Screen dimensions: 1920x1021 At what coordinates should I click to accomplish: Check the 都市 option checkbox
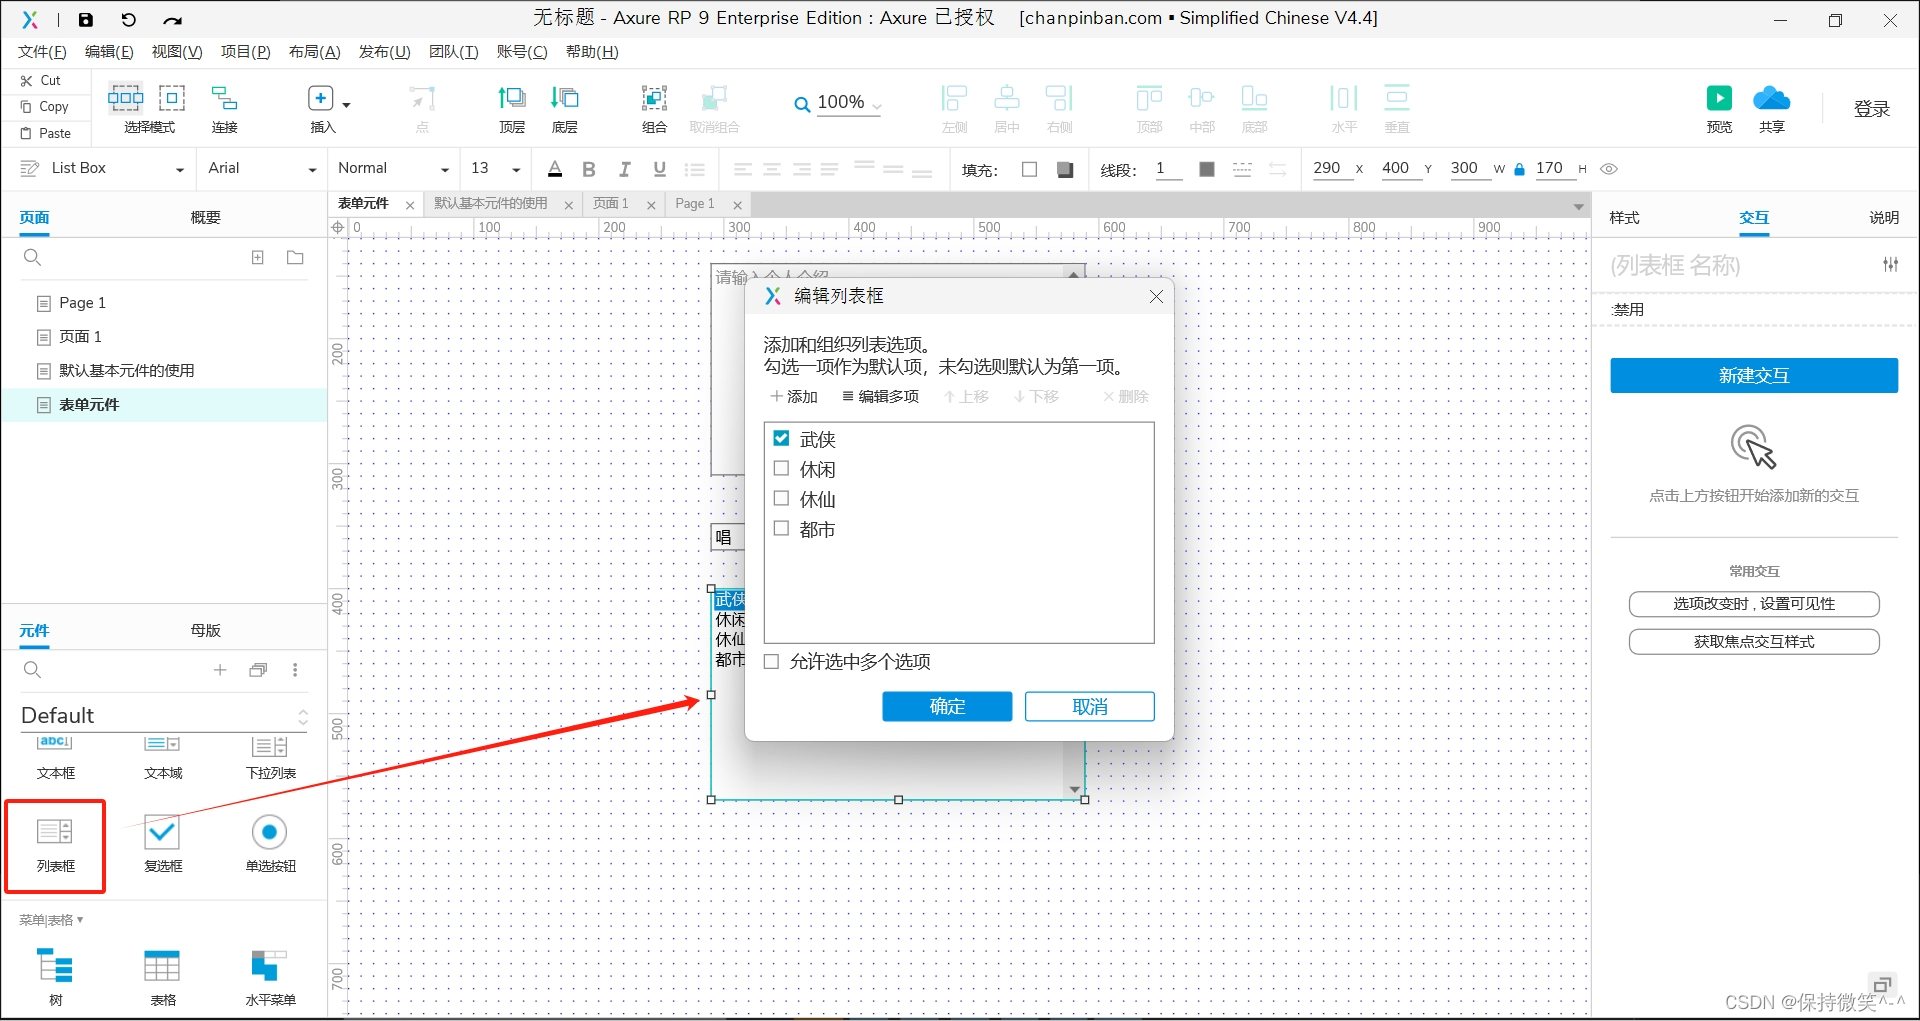click(x=782, y=528)
